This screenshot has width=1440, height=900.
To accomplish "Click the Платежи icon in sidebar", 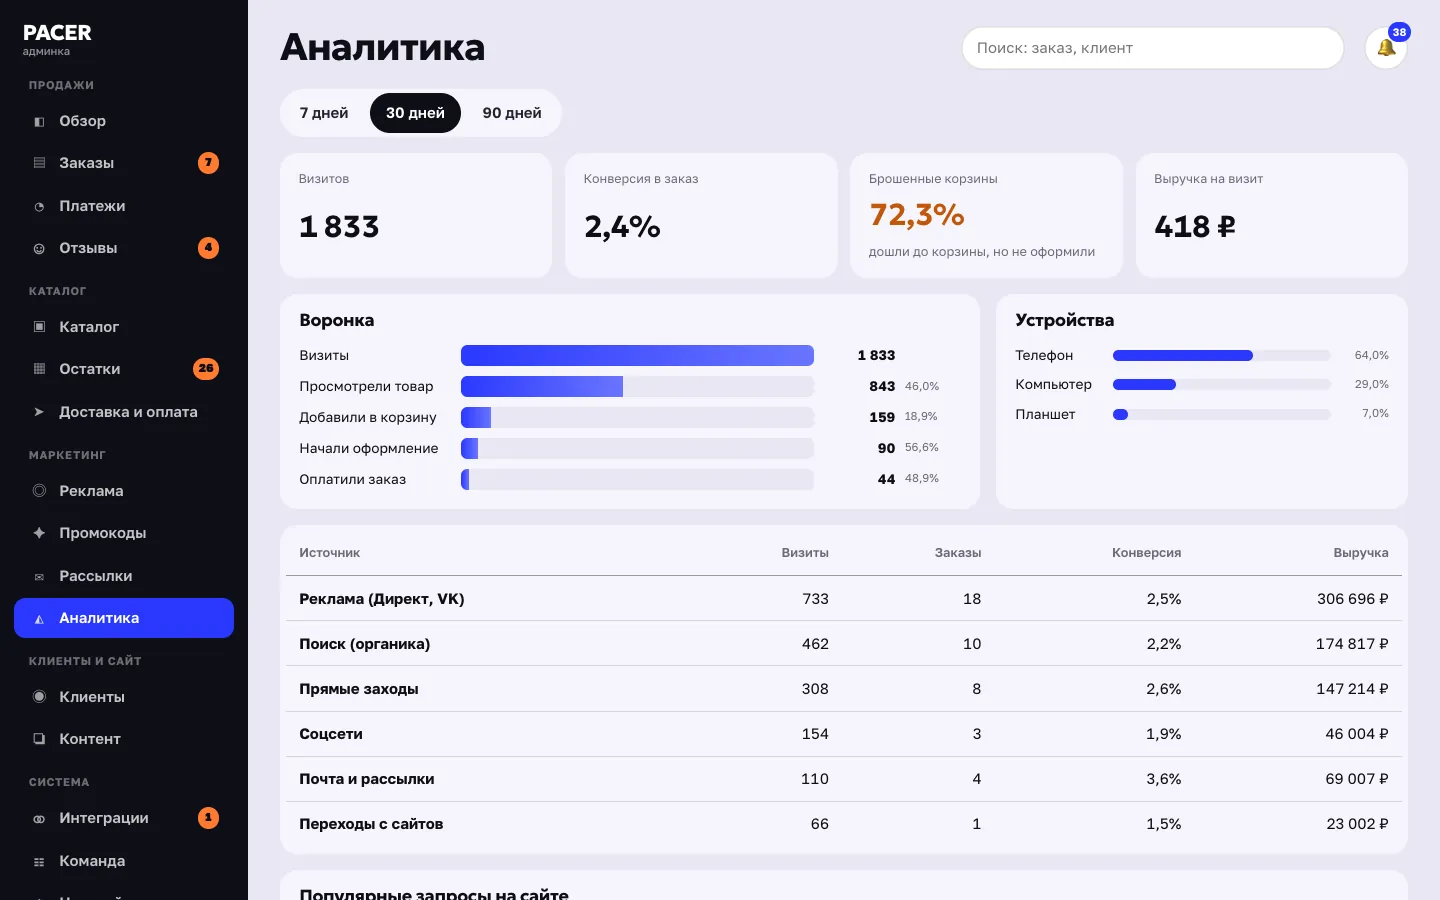I will click(x=39, y=206).
